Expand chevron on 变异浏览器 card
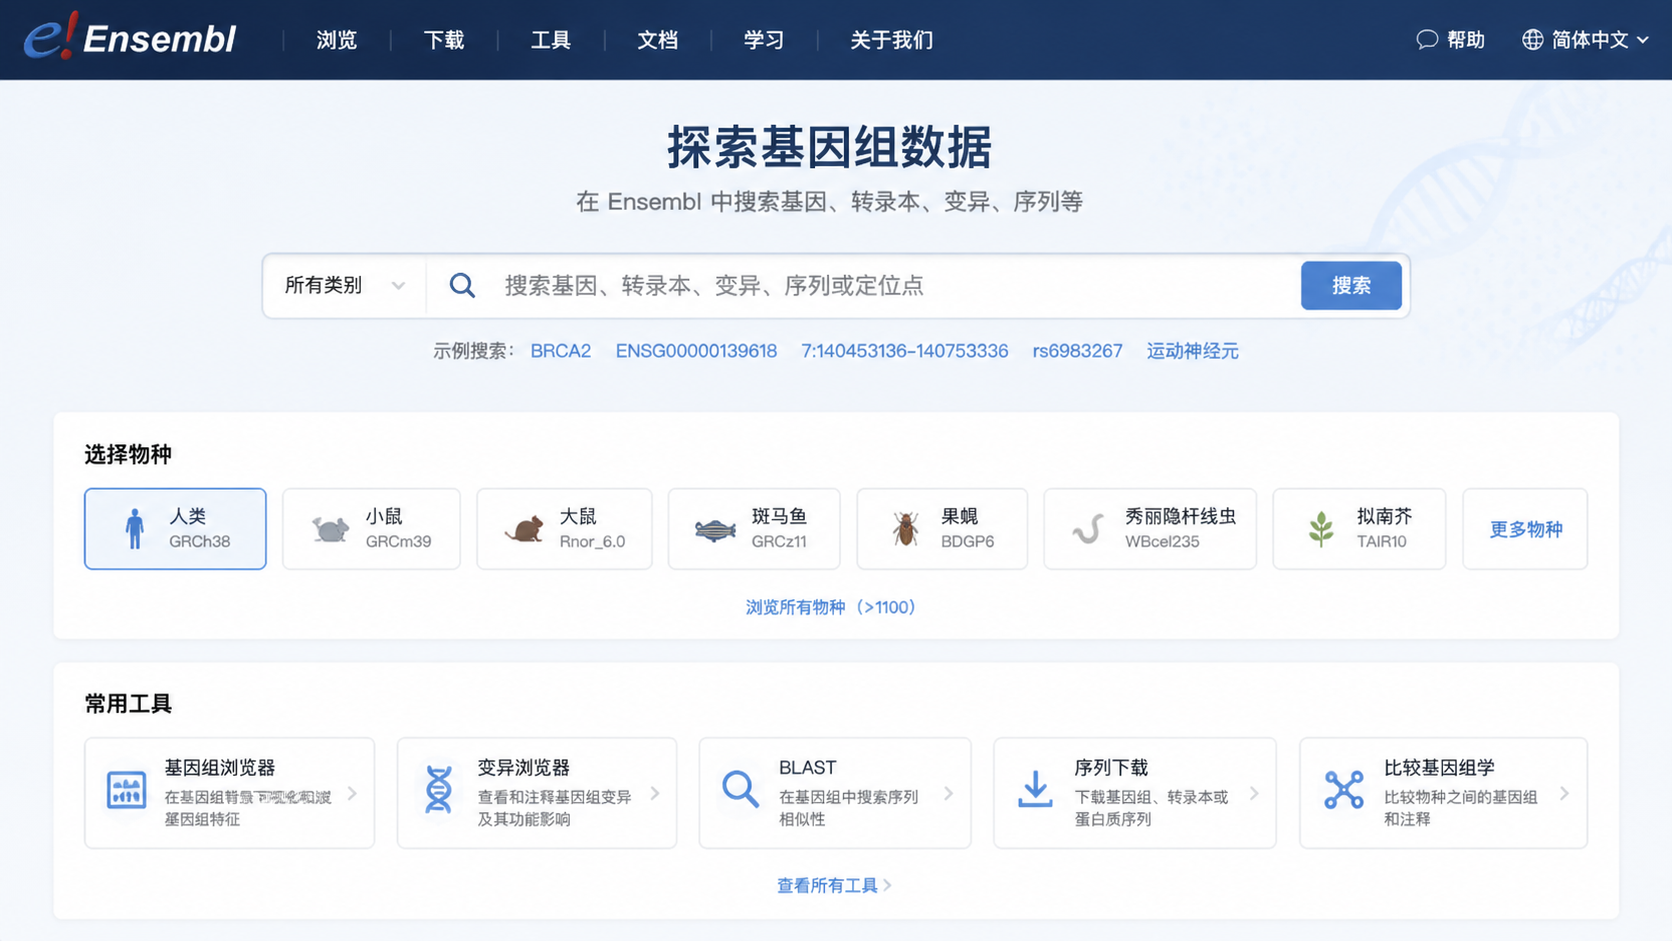 coord(655,793)
